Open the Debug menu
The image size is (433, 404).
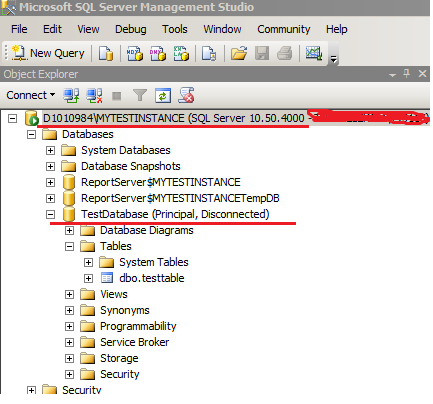click(131, 29)
